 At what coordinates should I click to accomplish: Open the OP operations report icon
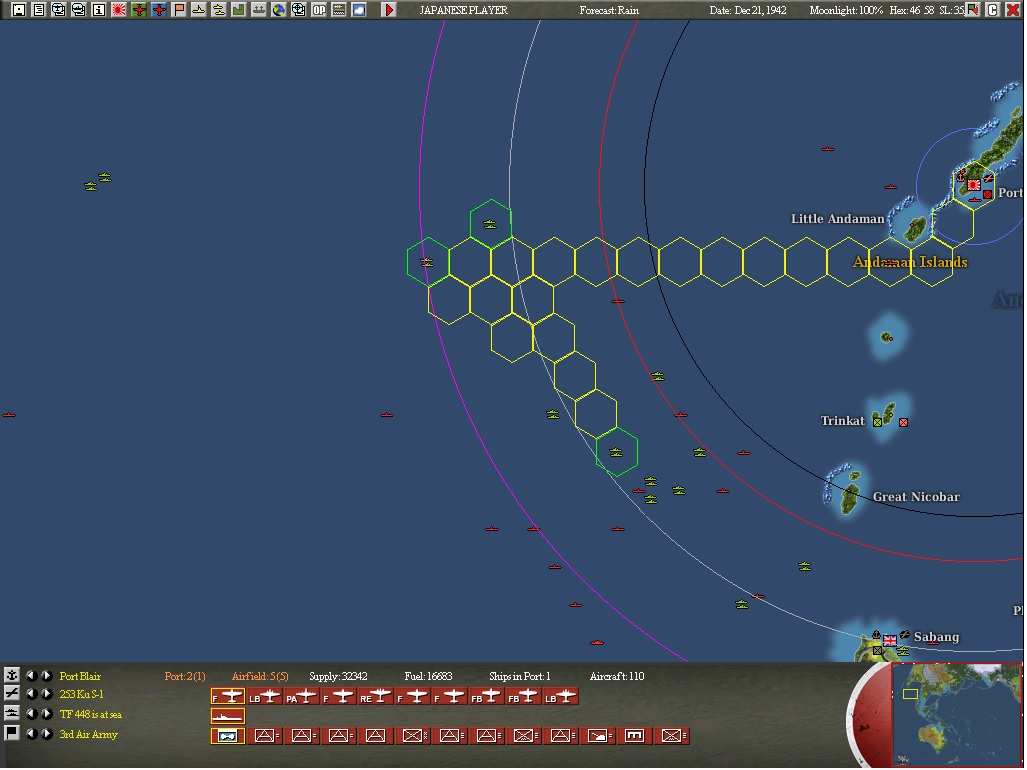coord(319,10)
